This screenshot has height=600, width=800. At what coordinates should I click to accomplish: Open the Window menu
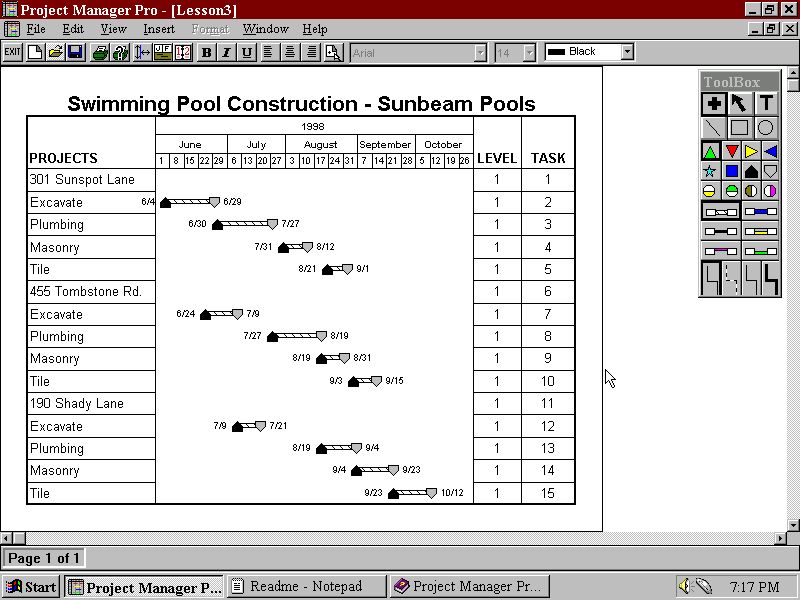coord(265,29)
